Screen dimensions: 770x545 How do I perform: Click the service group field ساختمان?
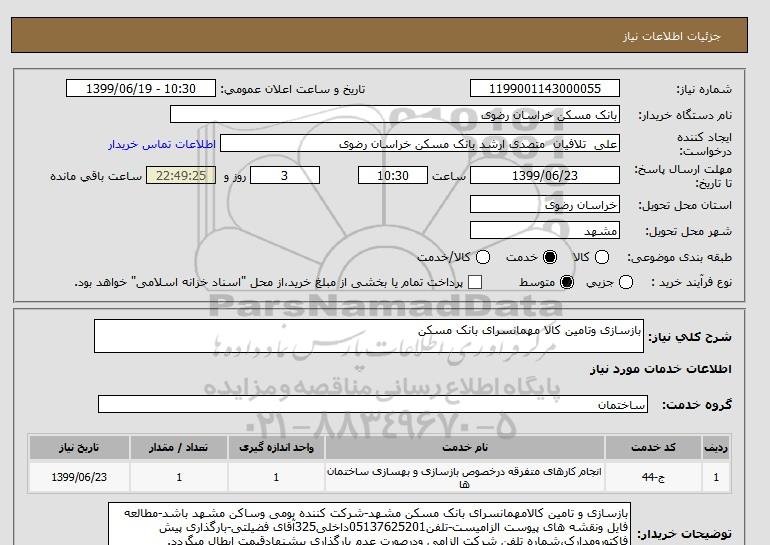[373, 404]
